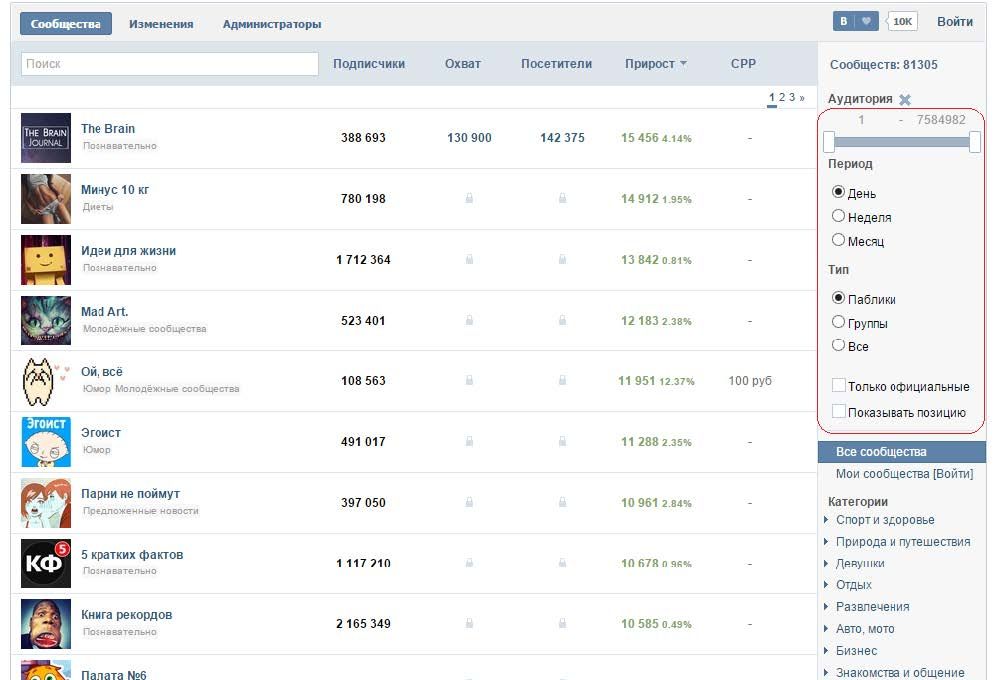Enable the Только официальные checkbox
The image size is (994, 680).
pos(839,385)
